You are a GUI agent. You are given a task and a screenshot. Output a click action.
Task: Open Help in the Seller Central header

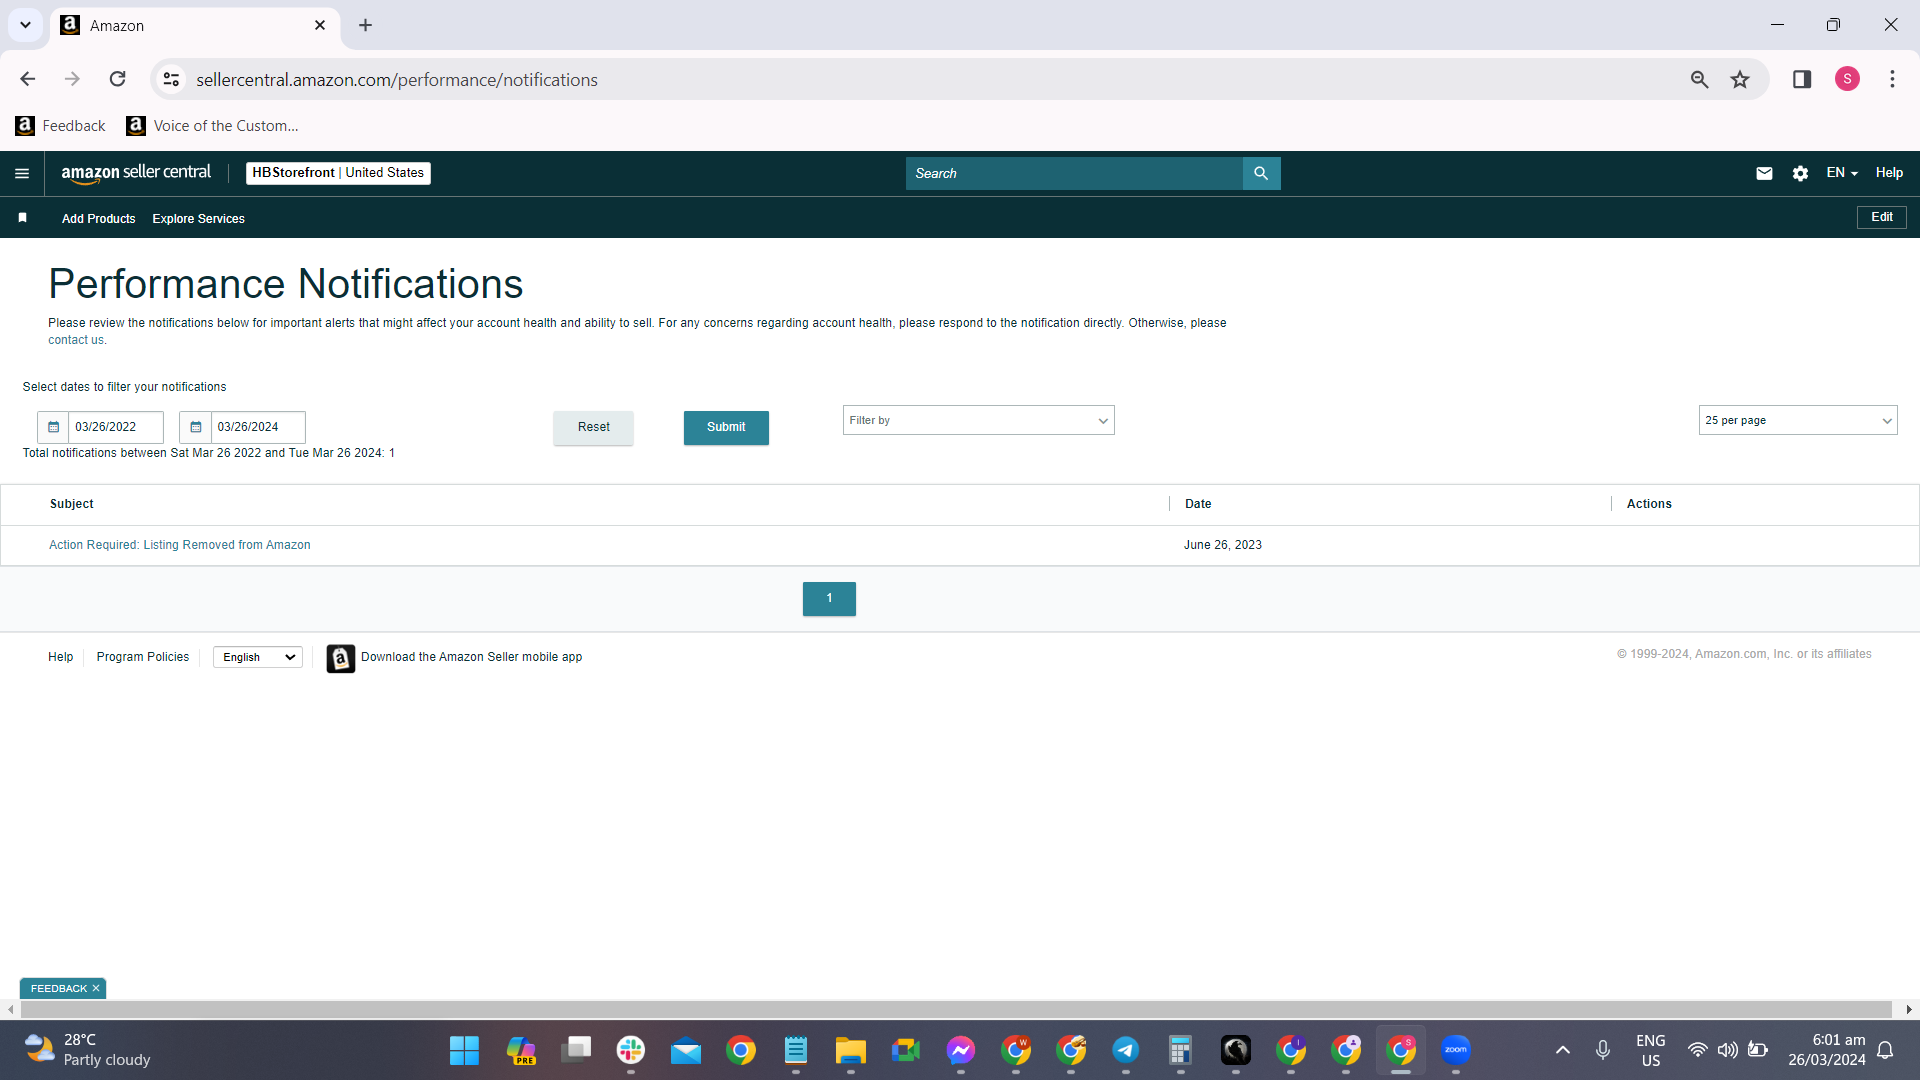(1889, 173)
